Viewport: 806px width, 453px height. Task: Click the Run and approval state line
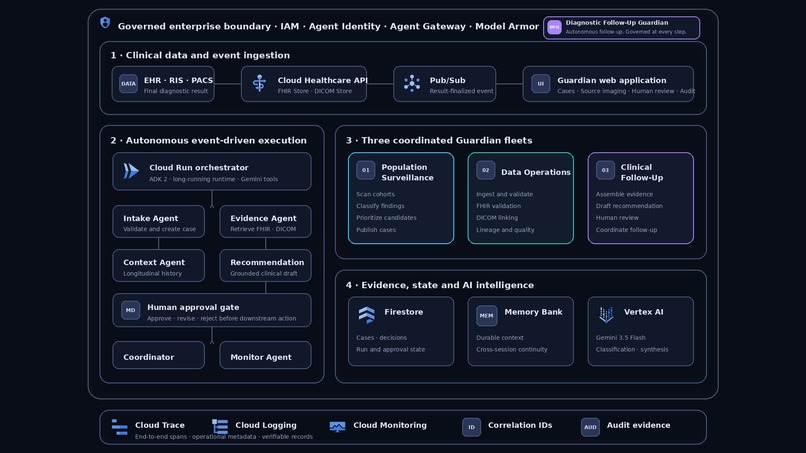(x=390, y=350)
